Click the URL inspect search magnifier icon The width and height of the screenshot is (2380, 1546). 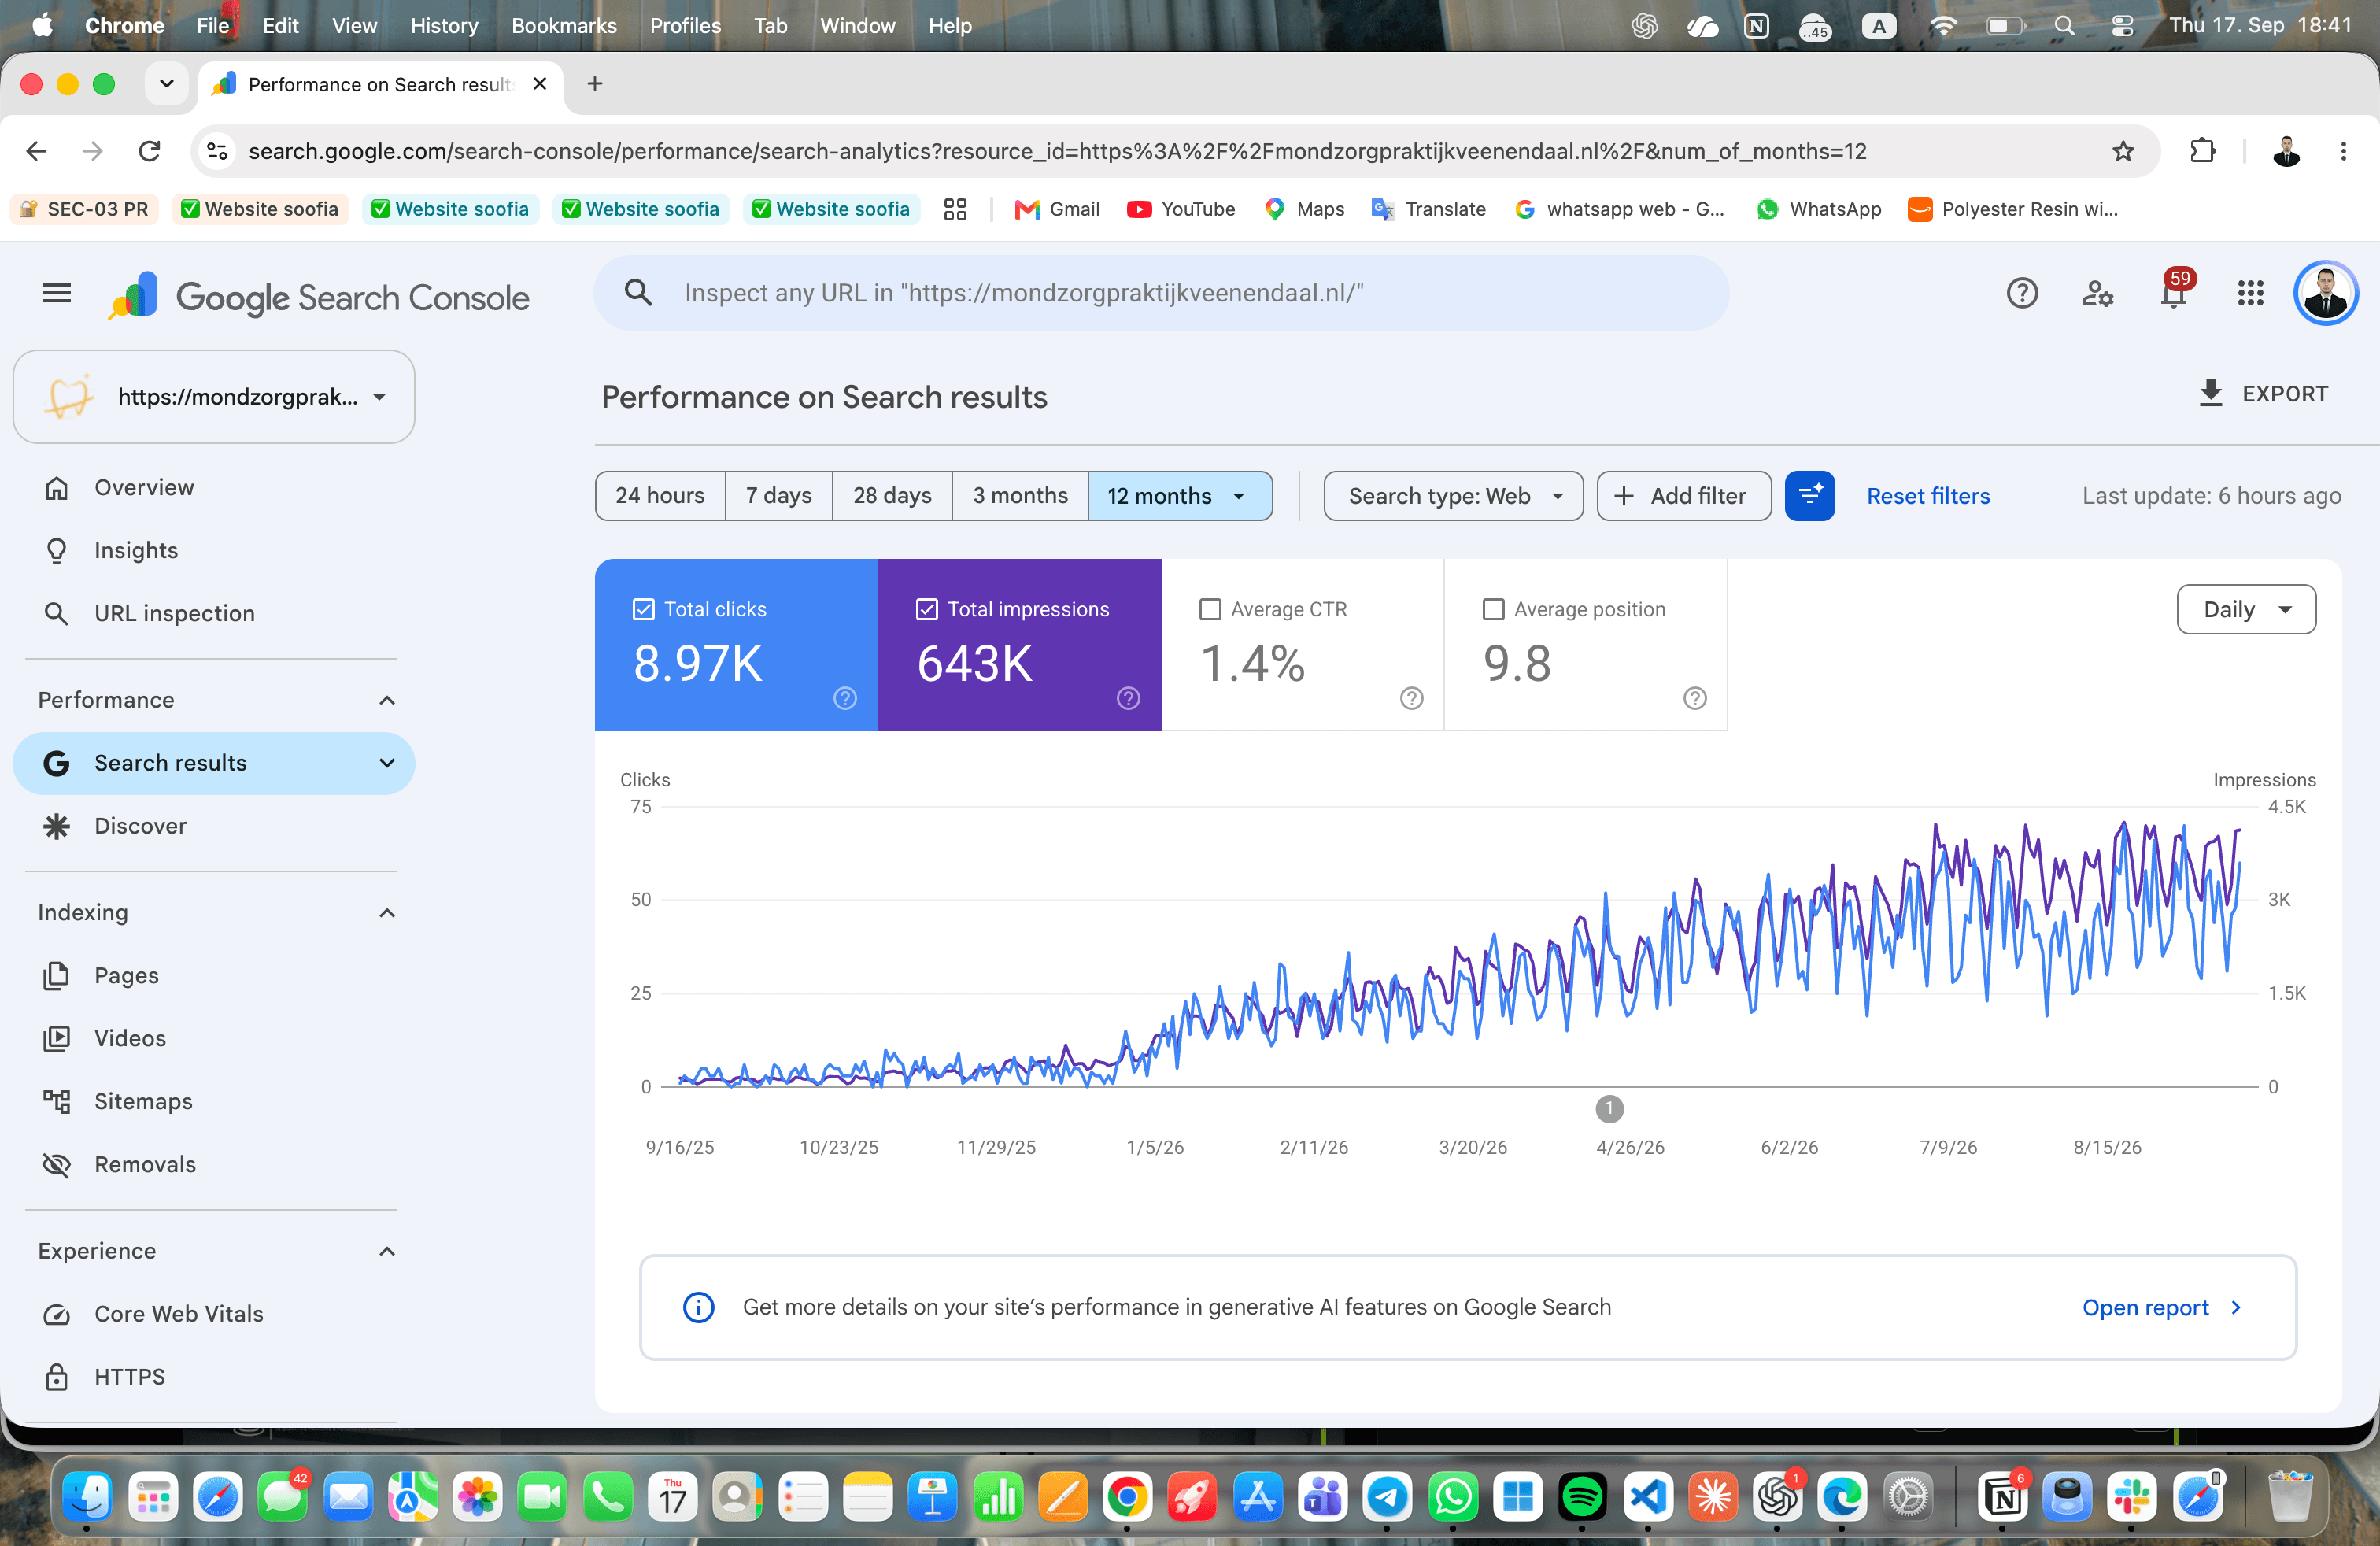638,293
